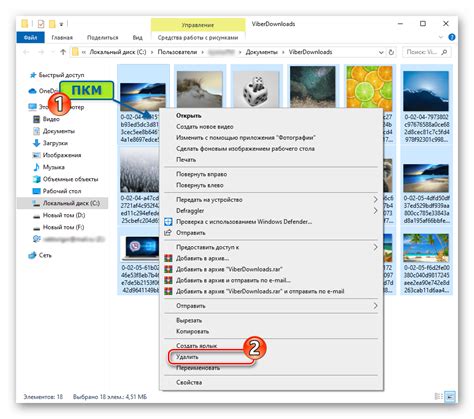Image resolution: width=474 pixels, height=419 pixels.
Task: Switch to large thumbnails view icon
Action: coord(450,397)
